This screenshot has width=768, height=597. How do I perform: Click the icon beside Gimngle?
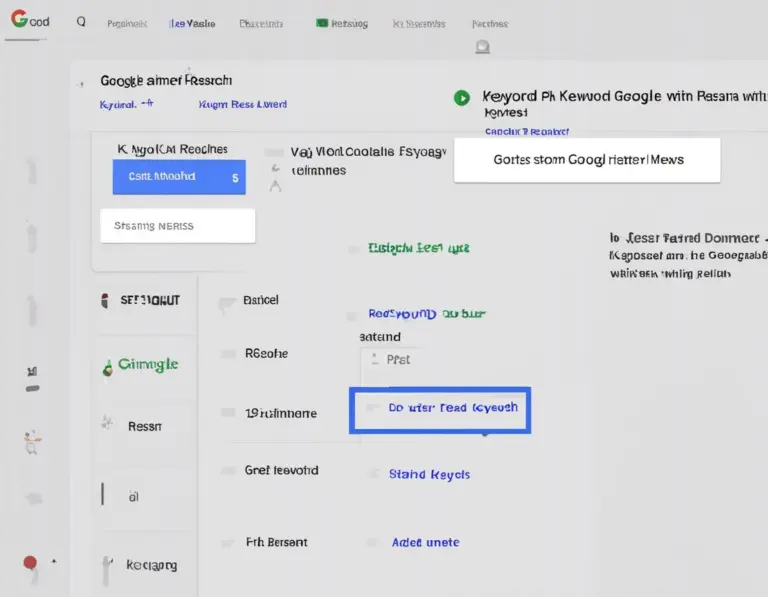107,368
